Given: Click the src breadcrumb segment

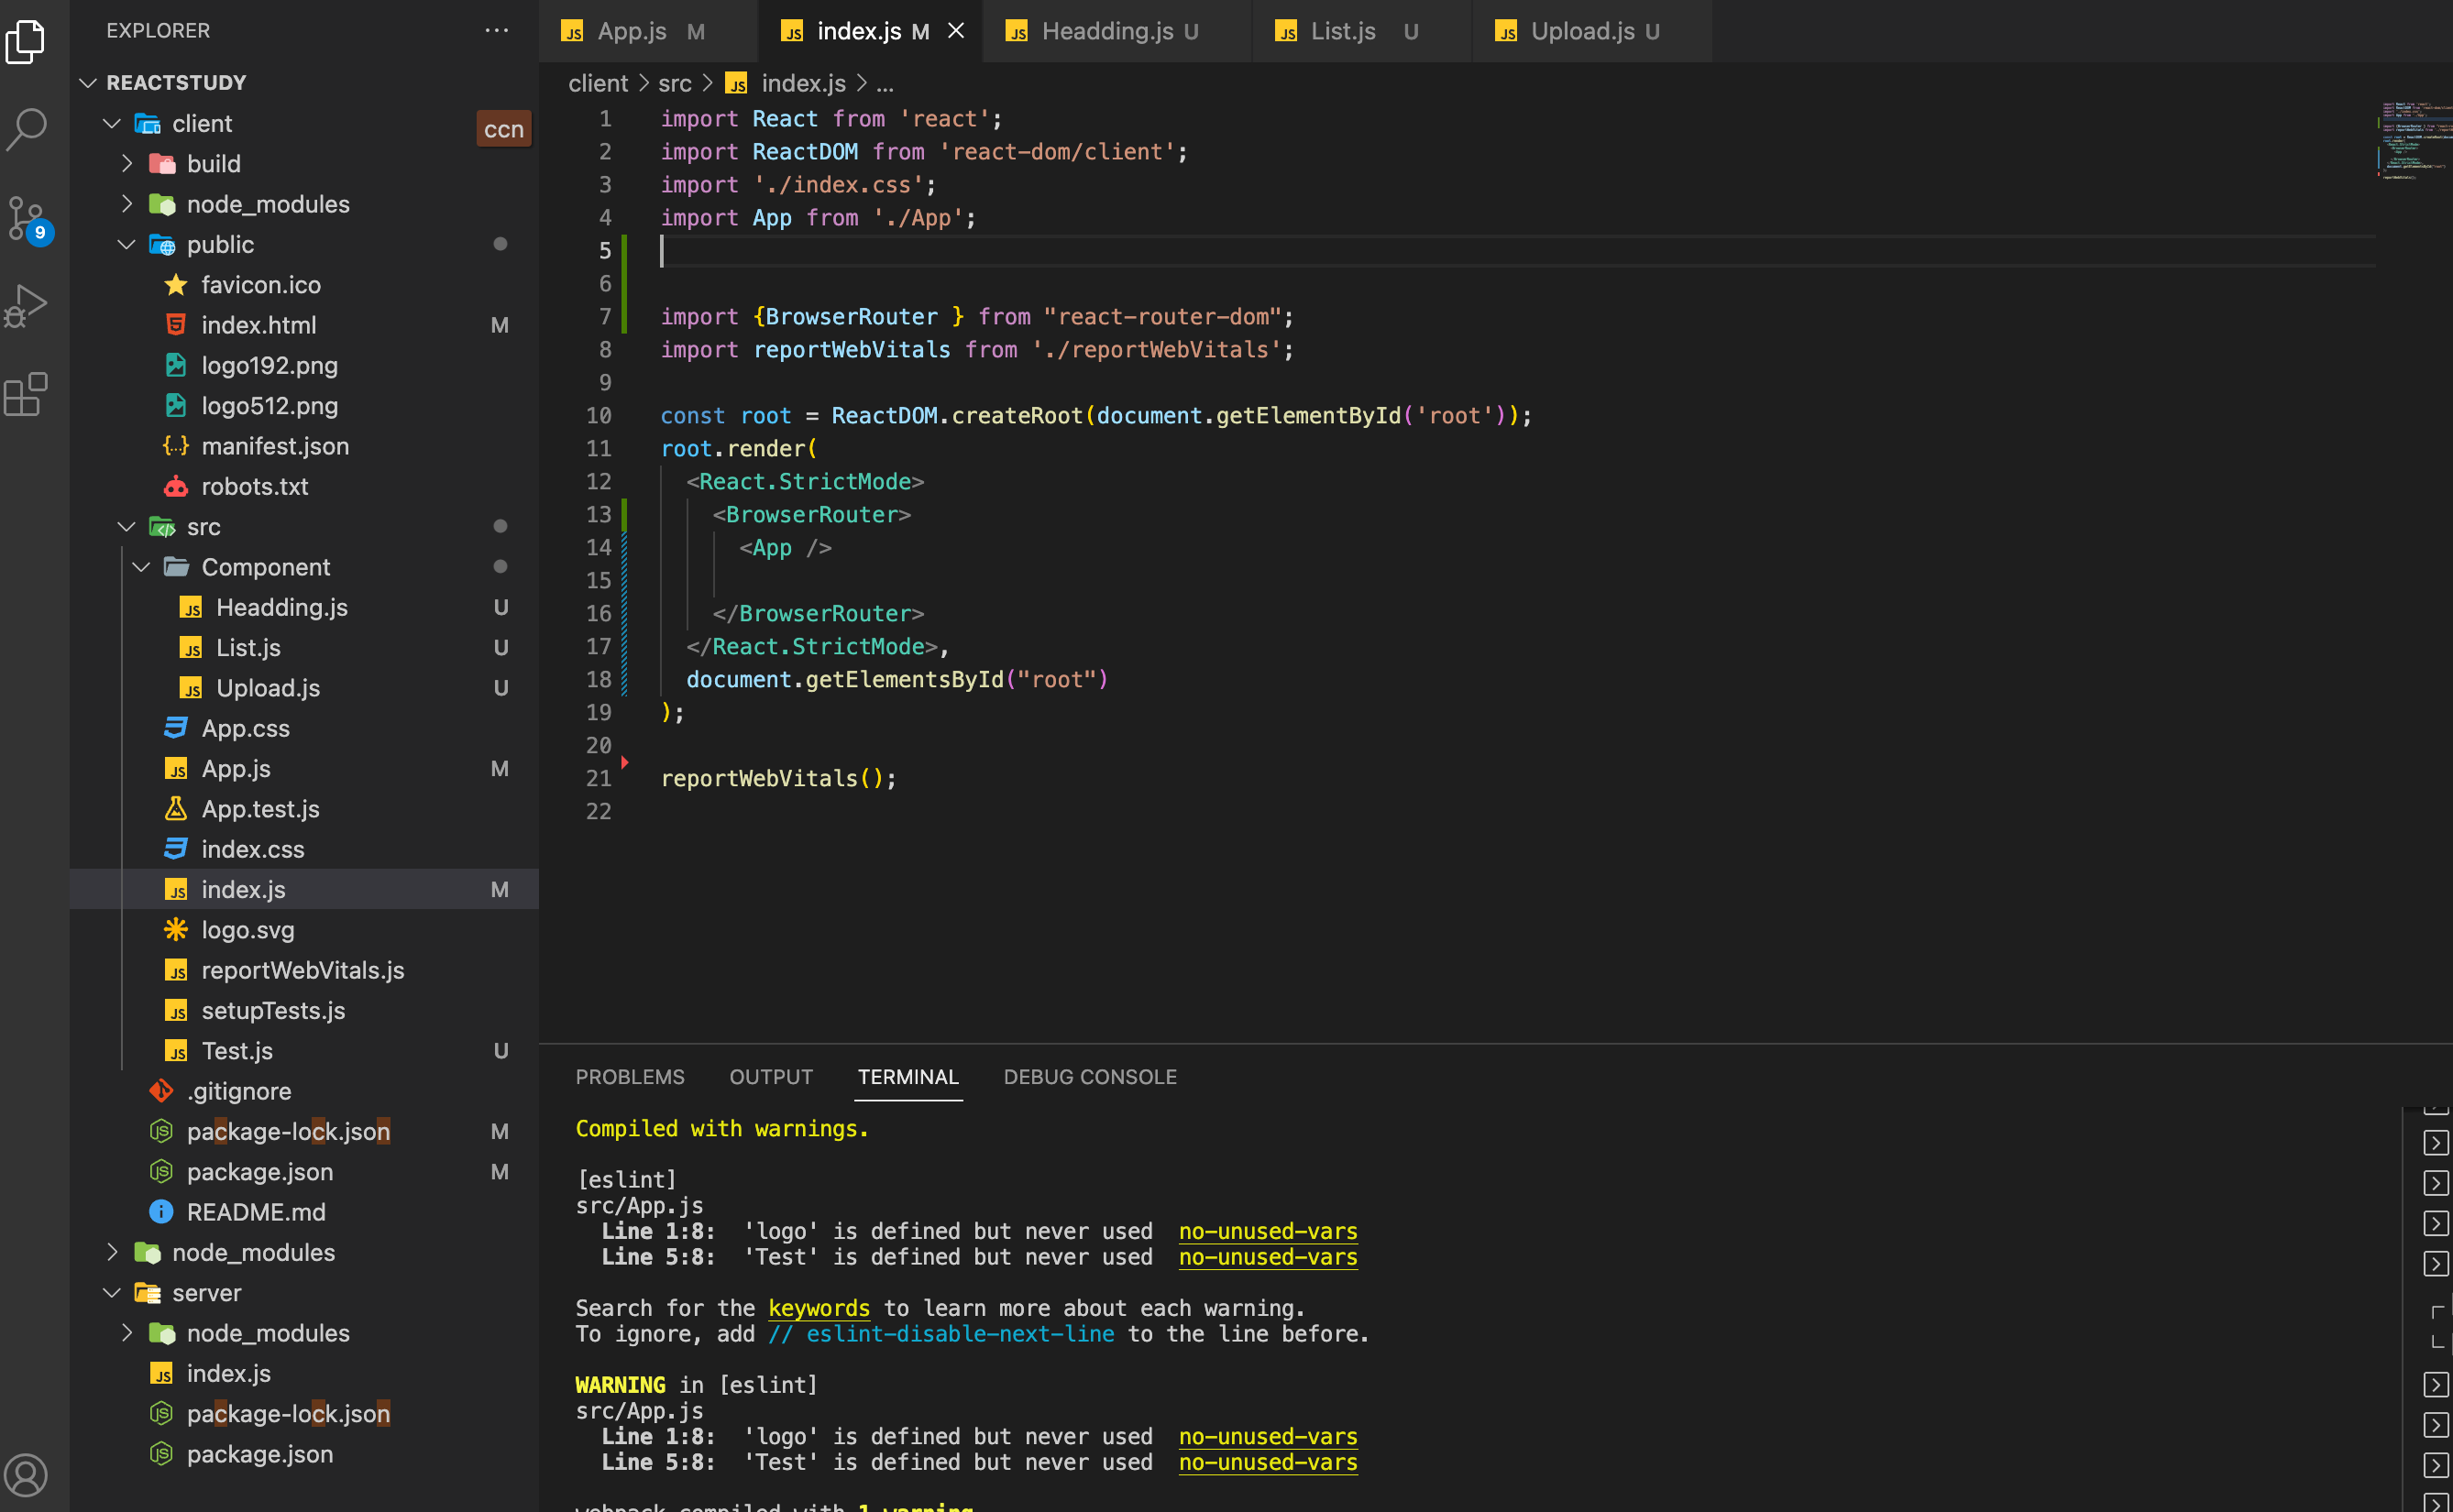Looking at the screenshot, I should (674, 83).
